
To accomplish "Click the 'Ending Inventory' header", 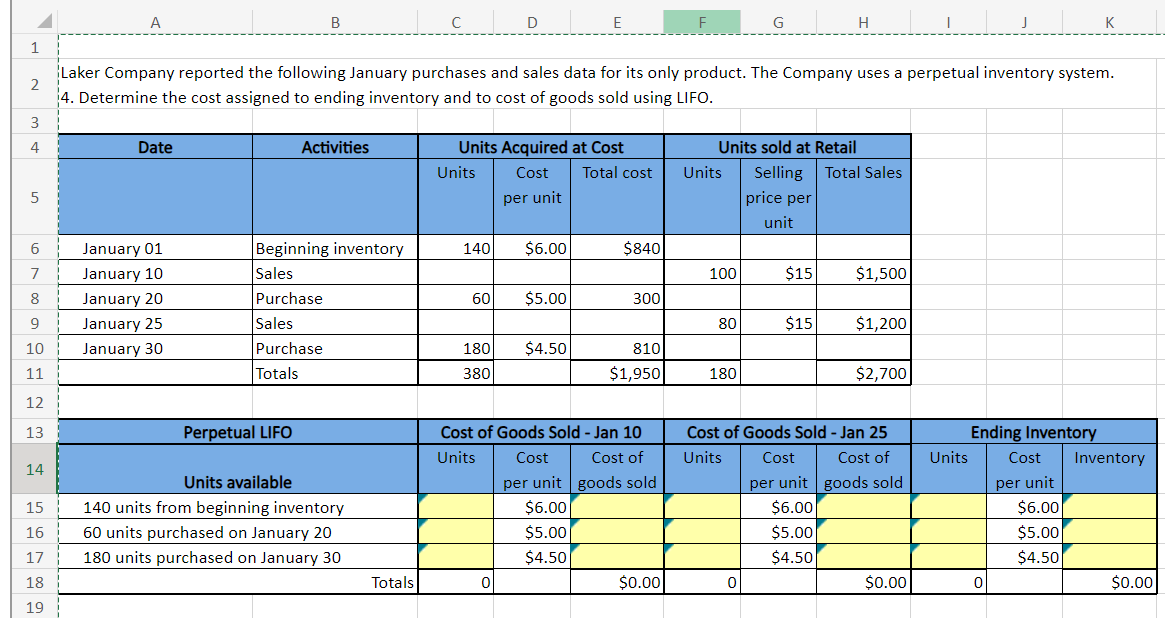I will [1033, 432].
